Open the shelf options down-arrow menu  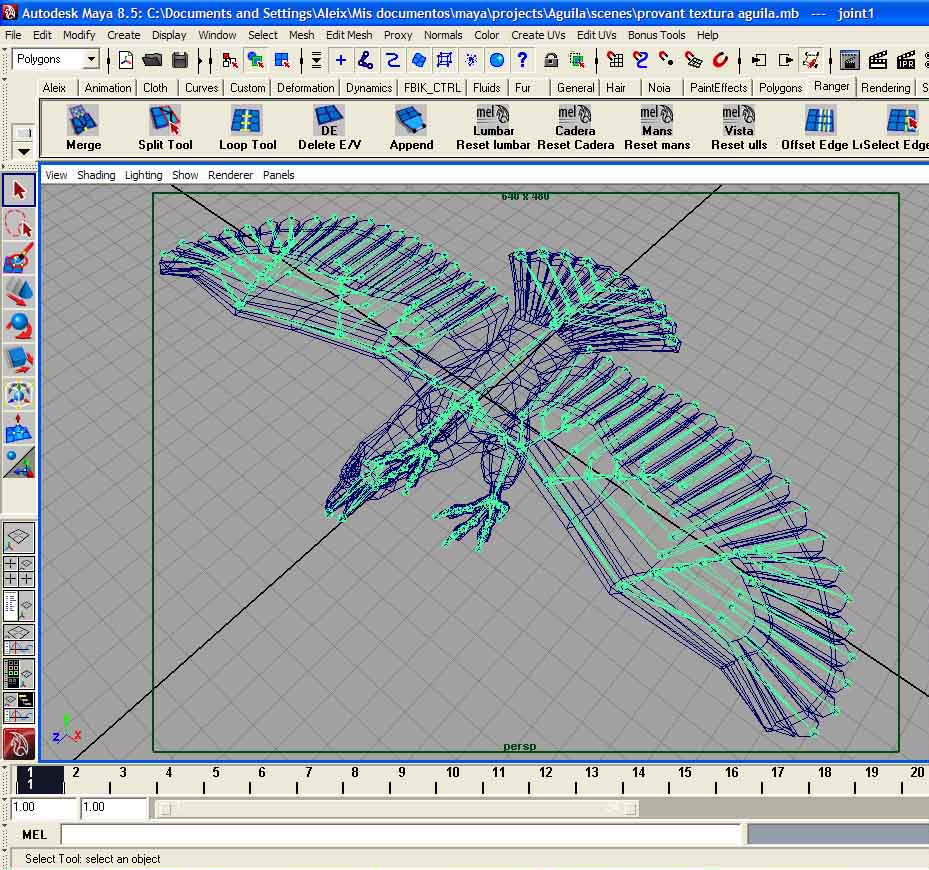23,152
